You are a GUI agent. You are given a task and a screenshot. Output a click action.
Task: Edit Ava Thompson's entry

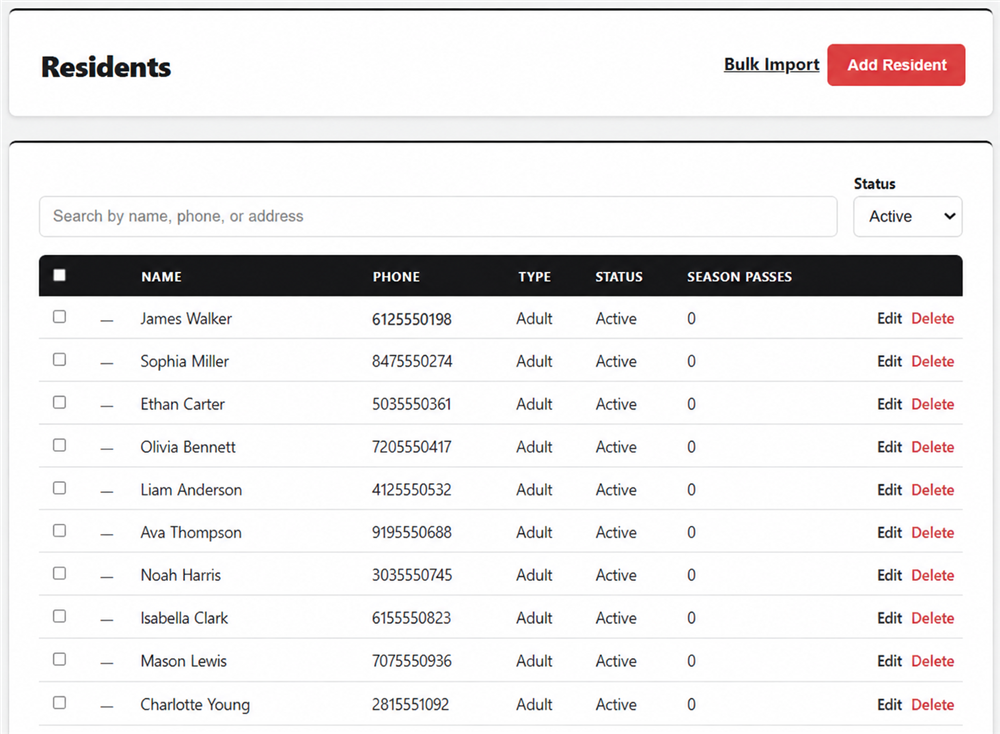pos(889,532)
